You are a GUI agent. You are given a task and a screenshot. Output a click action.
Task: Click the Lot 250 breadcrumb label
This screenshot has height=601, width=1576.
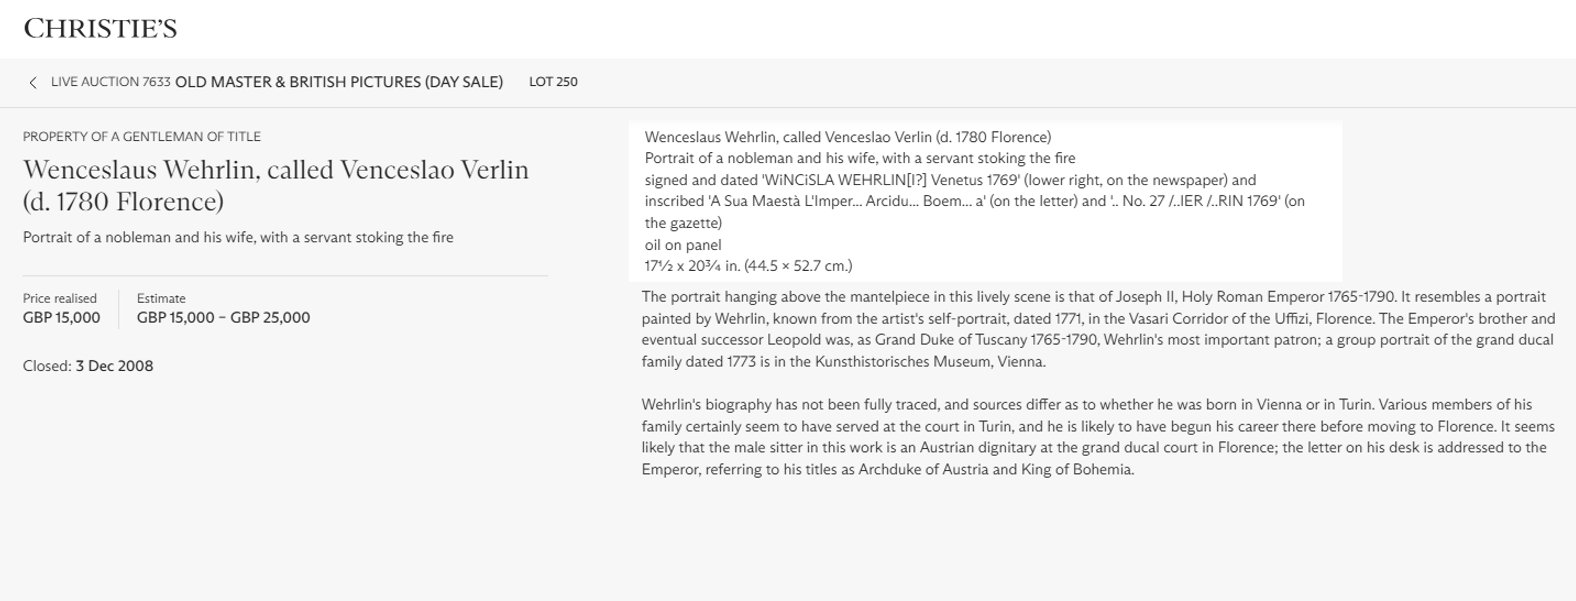[553, 82]
